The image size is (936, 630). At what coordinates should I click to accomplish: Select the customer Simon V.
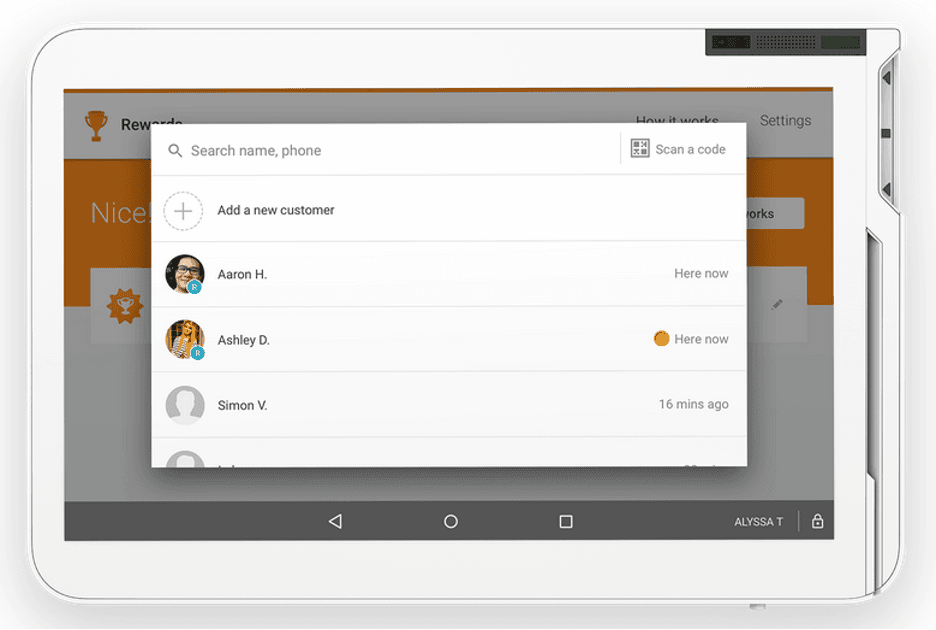242,405
